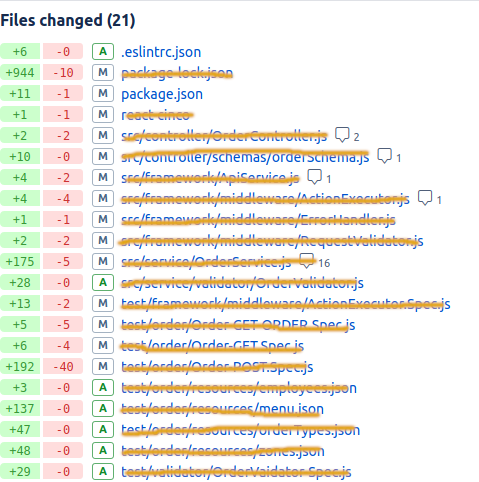Click the 'M' badge beside OrderService.js

coord(103,262)
